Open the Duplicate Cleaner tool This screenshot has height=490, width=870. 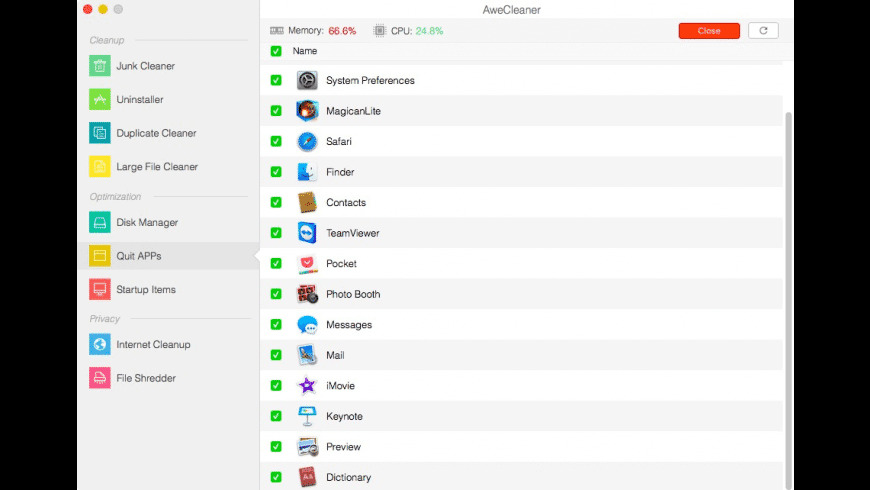[155, 133]
